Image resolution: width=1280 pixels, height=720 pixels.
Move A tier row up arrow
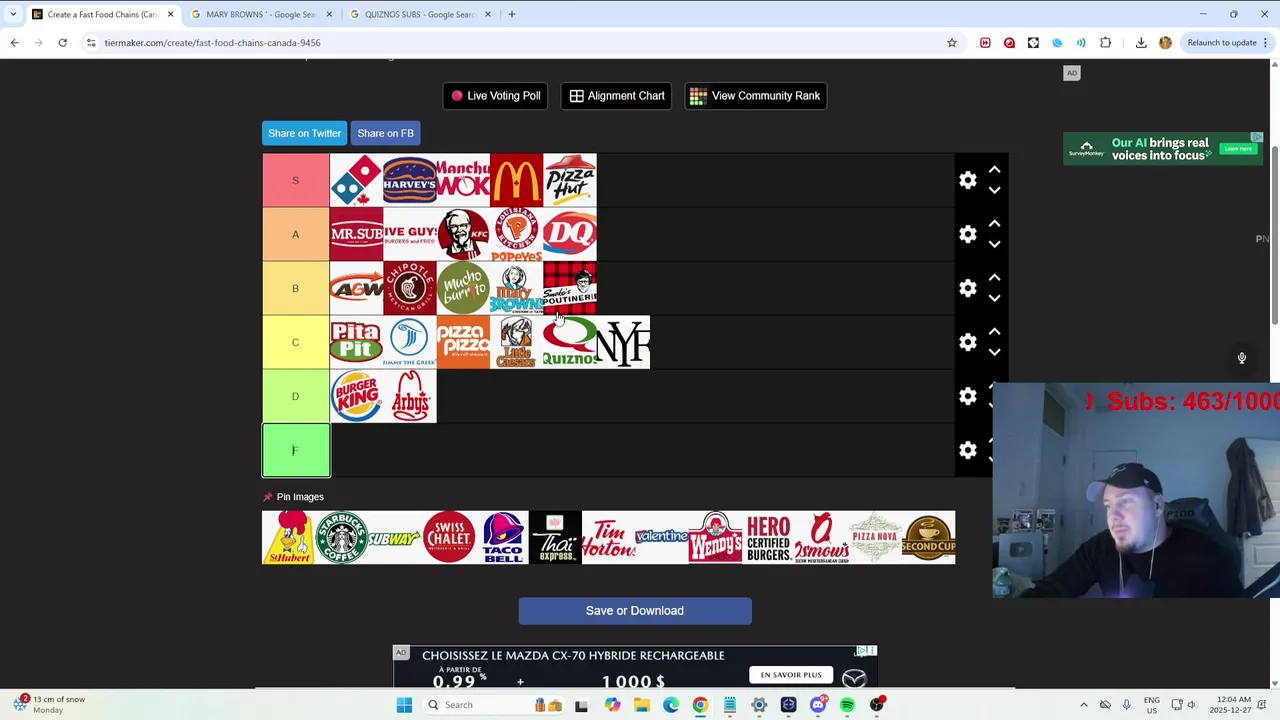coord(994,224)
